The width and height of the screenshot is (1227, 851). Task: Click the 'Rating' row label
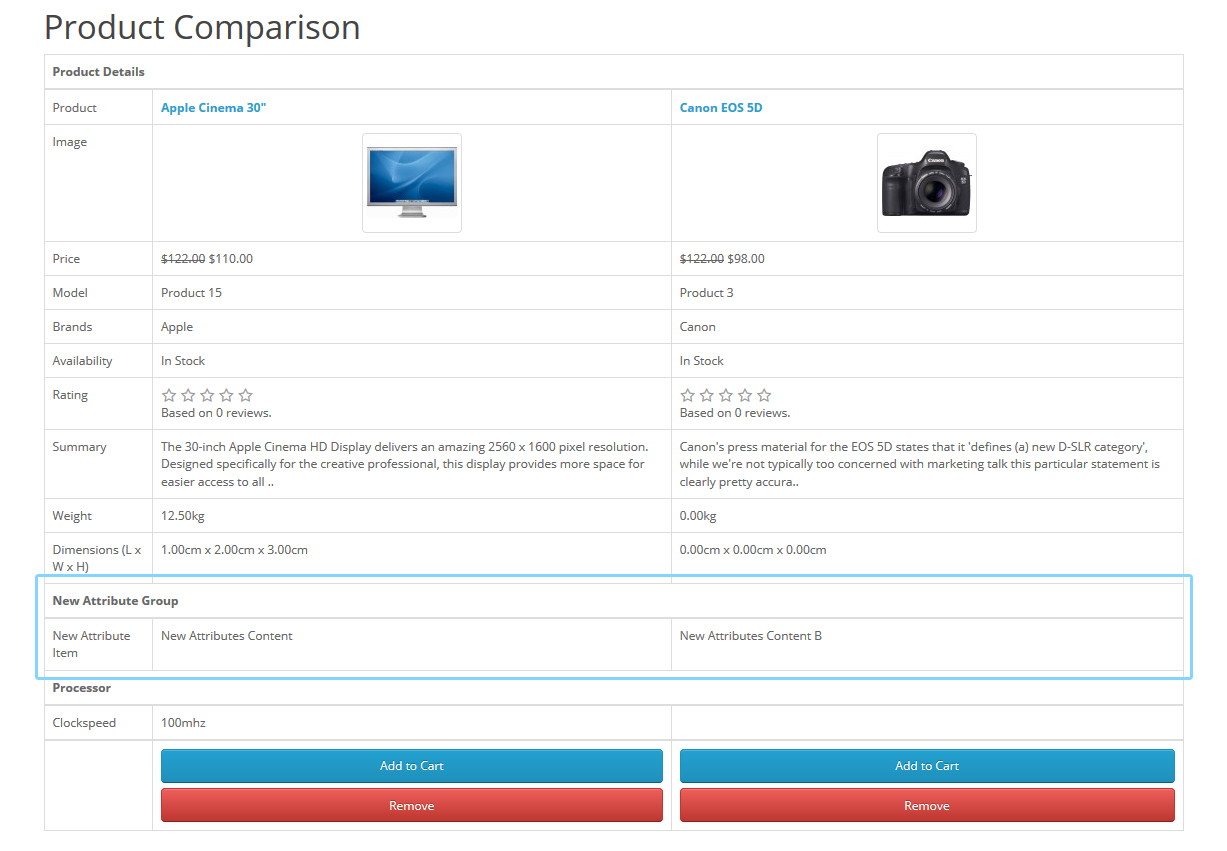(70, 395)
